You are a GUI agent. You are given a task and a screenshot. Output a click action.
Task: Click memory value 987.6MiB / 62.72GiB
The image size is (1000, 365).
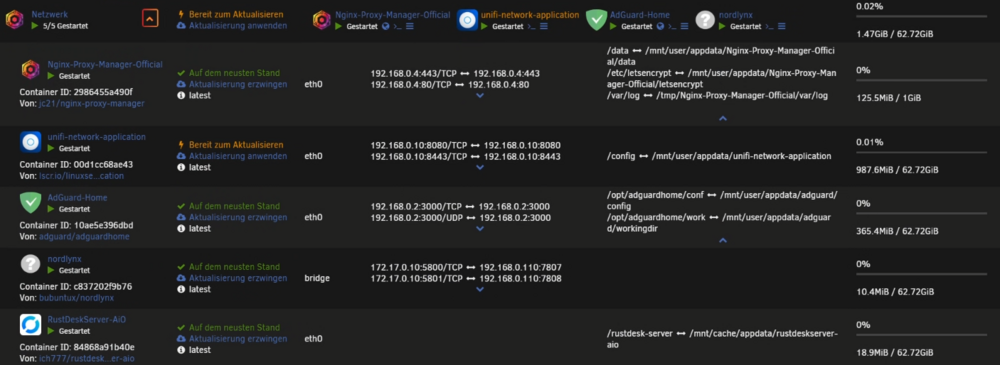(x=897, y=170)
